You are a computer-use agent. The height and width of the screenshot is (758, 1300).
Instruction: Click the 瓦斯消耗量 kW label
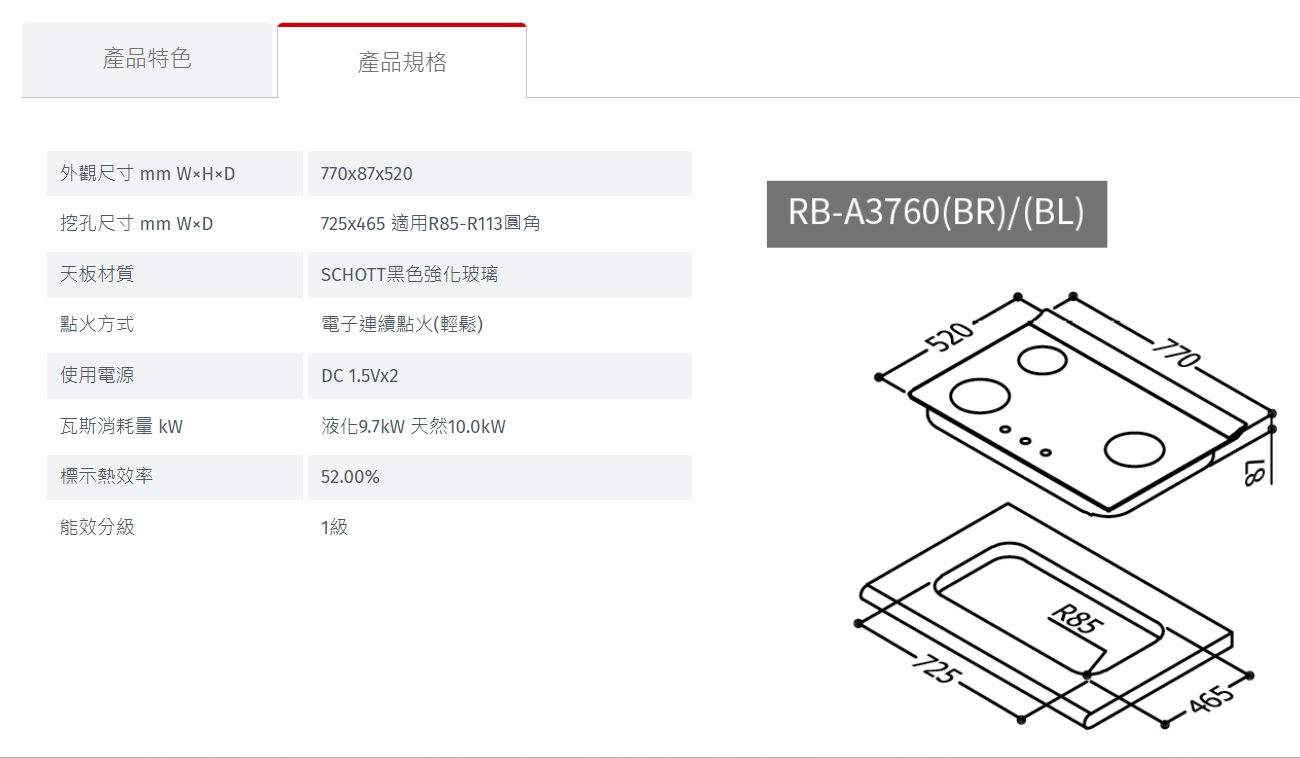122,427
